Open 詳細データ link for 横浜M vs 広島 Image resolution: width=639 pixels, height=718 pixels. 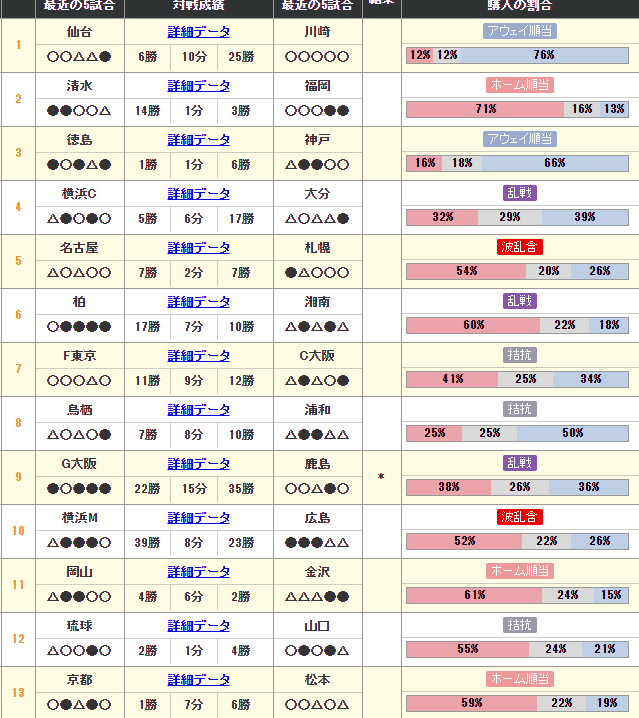[198, 518]
